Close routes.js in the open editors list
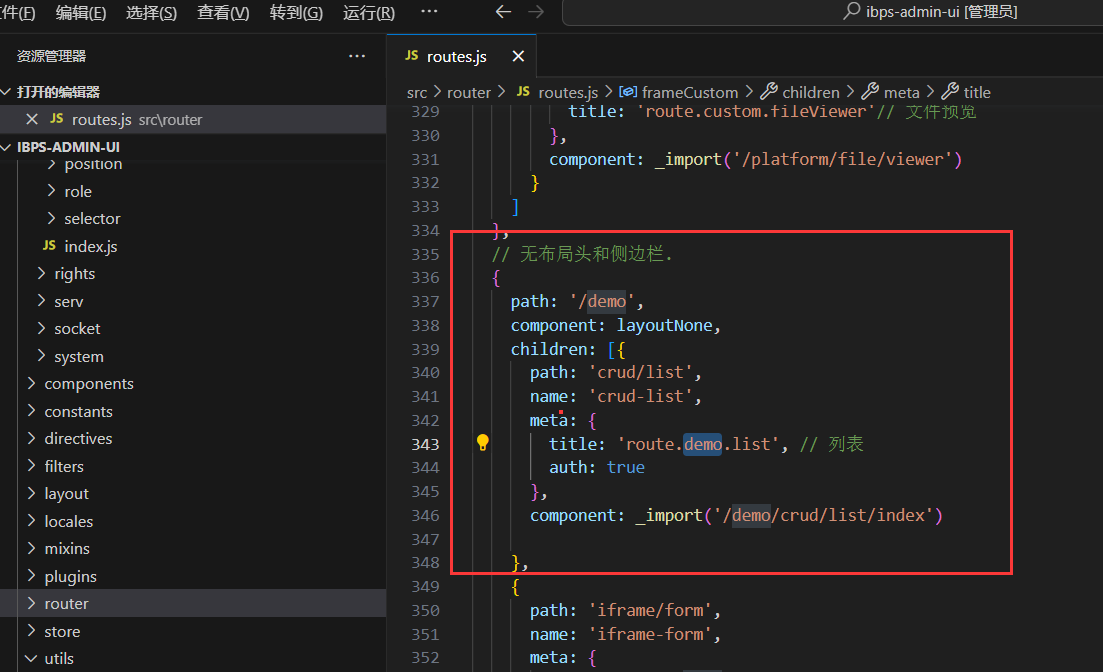This screenshot has height=672, width=1103. [32, 119]
